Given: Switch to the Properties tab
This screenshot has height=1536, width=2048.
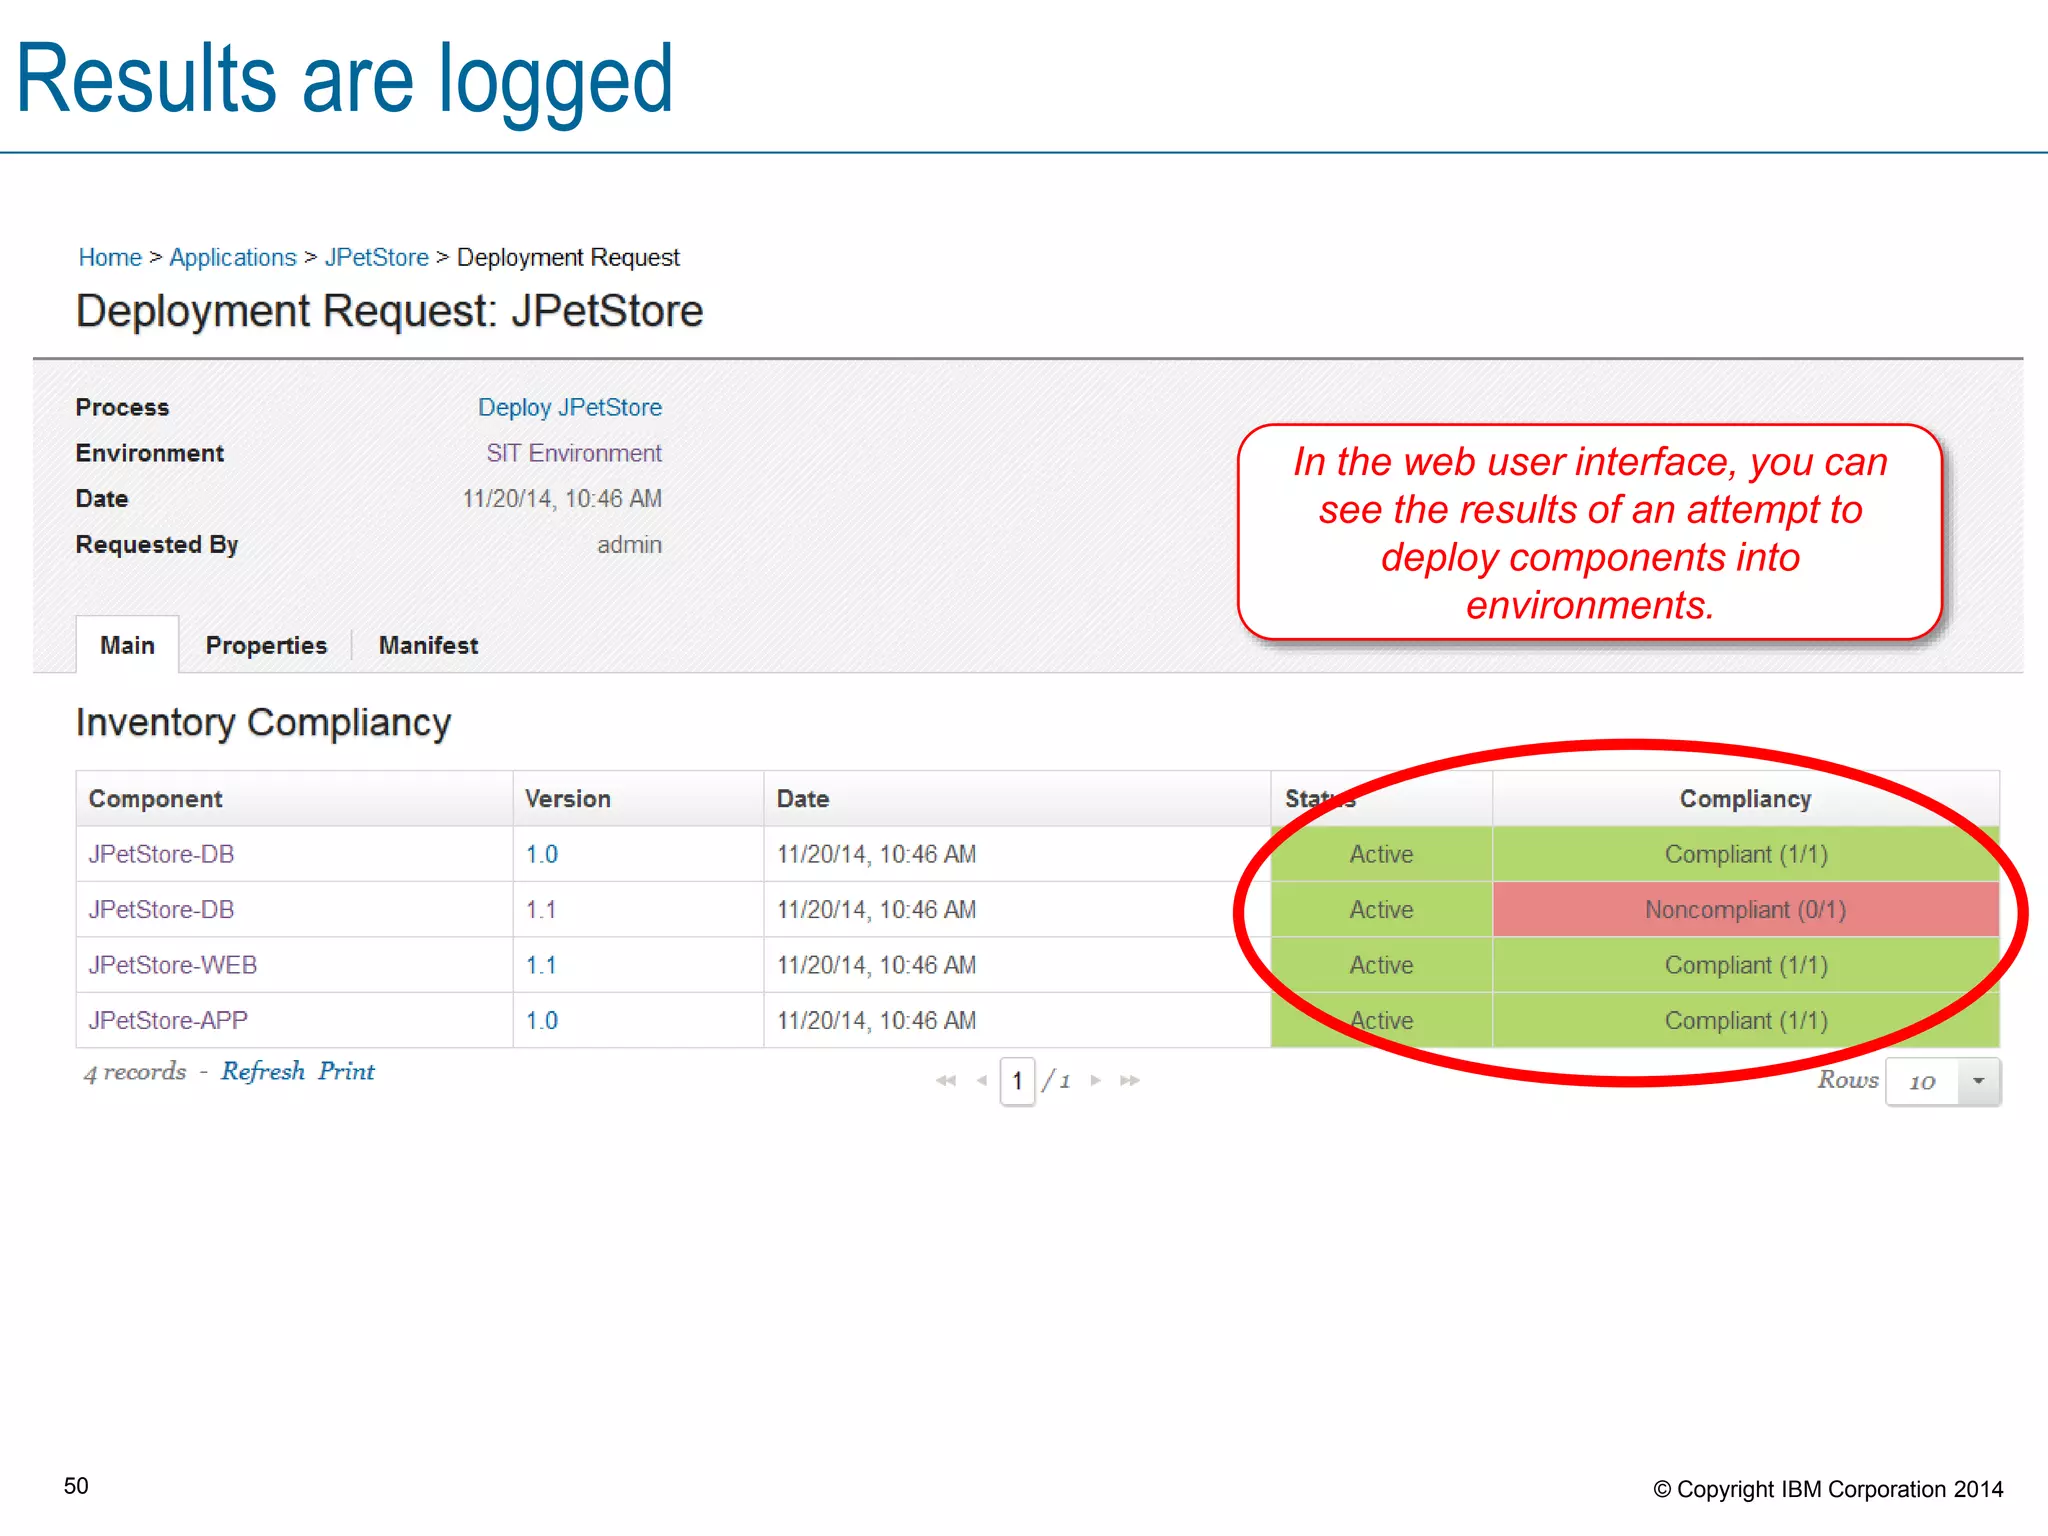Looking at the screenshot, I should pos(266,645).
